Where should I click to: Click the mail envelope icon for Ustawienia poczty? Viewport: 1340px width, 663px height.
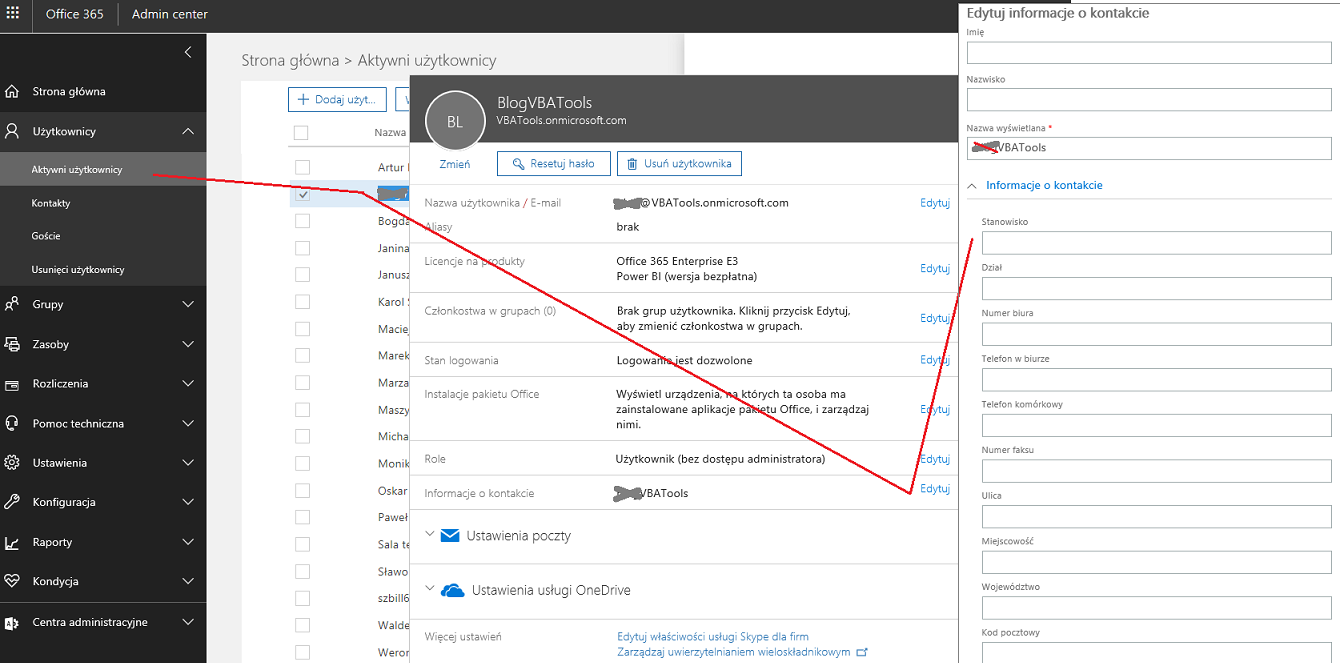point(450,535)
